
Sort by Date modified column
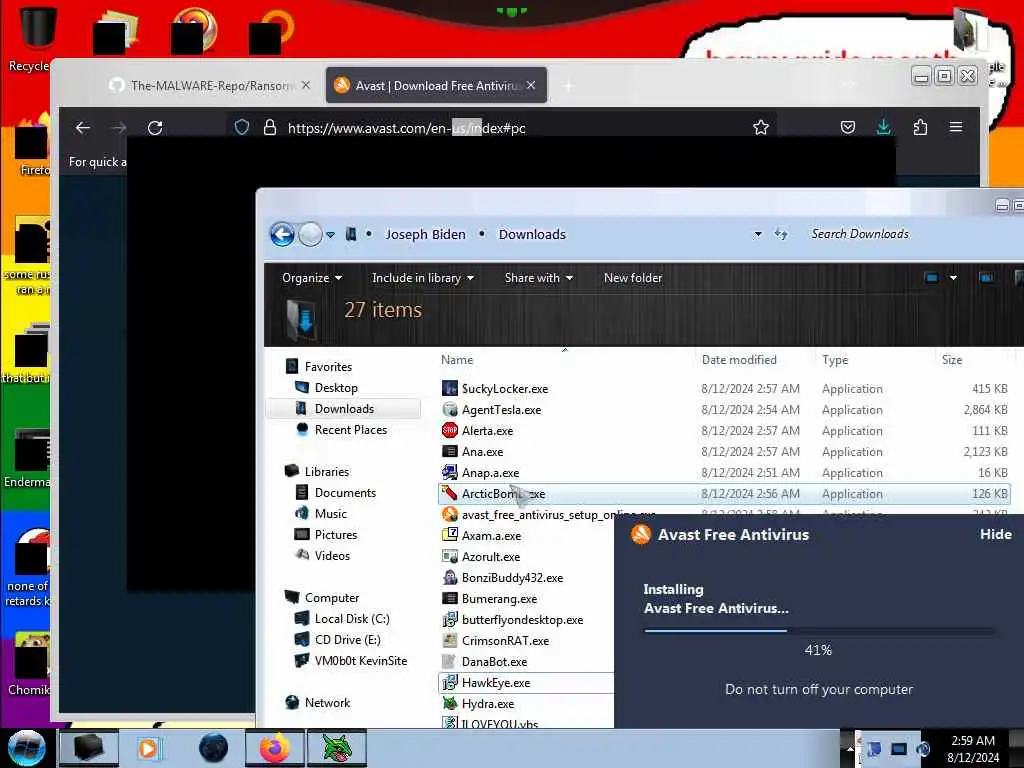click(x=739, y=360)
